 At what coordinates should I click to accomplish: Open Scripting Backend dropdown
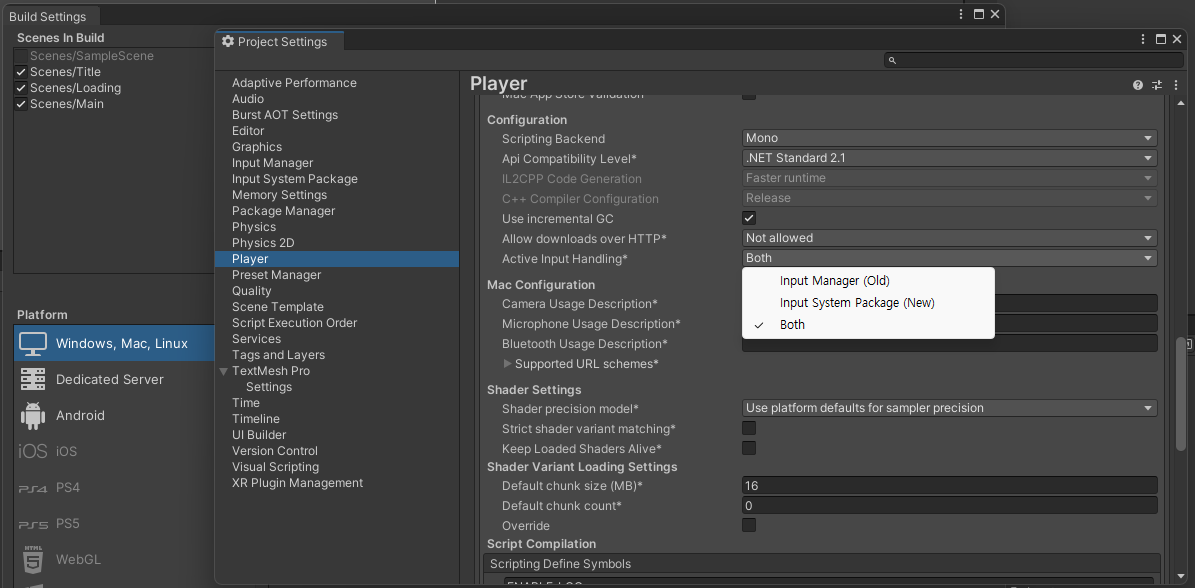point(950,138)
